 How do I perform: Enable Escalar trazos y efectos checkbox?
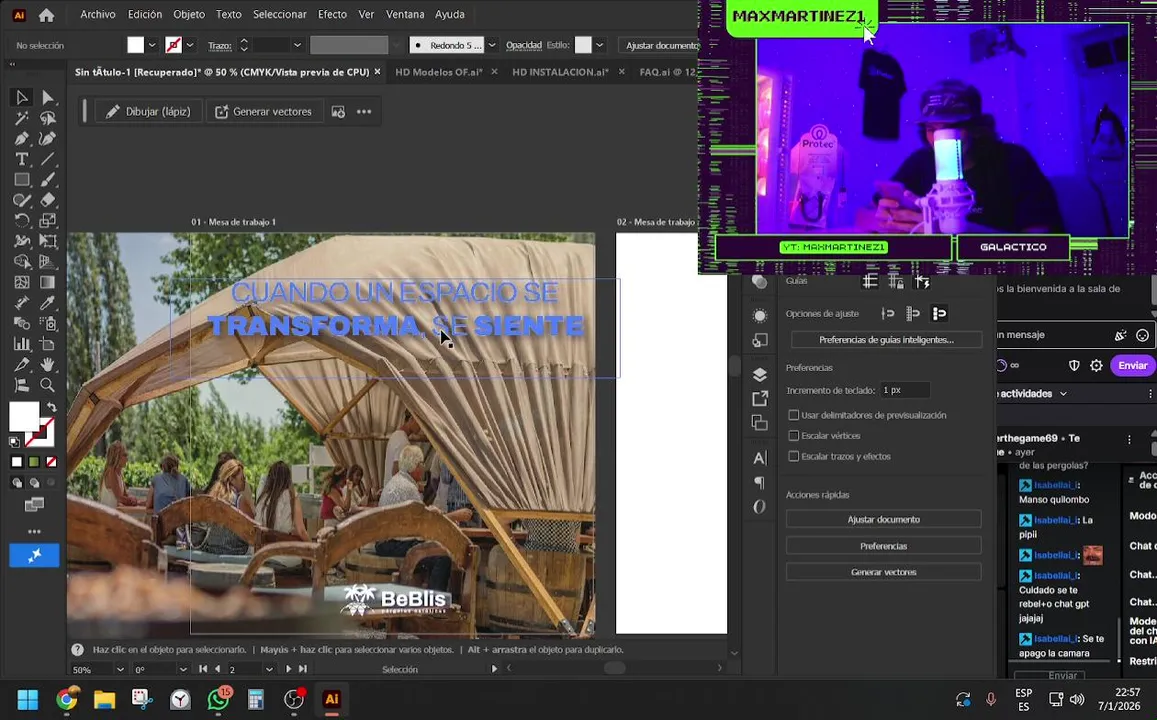pyautogui.click(x=794, y=457)
